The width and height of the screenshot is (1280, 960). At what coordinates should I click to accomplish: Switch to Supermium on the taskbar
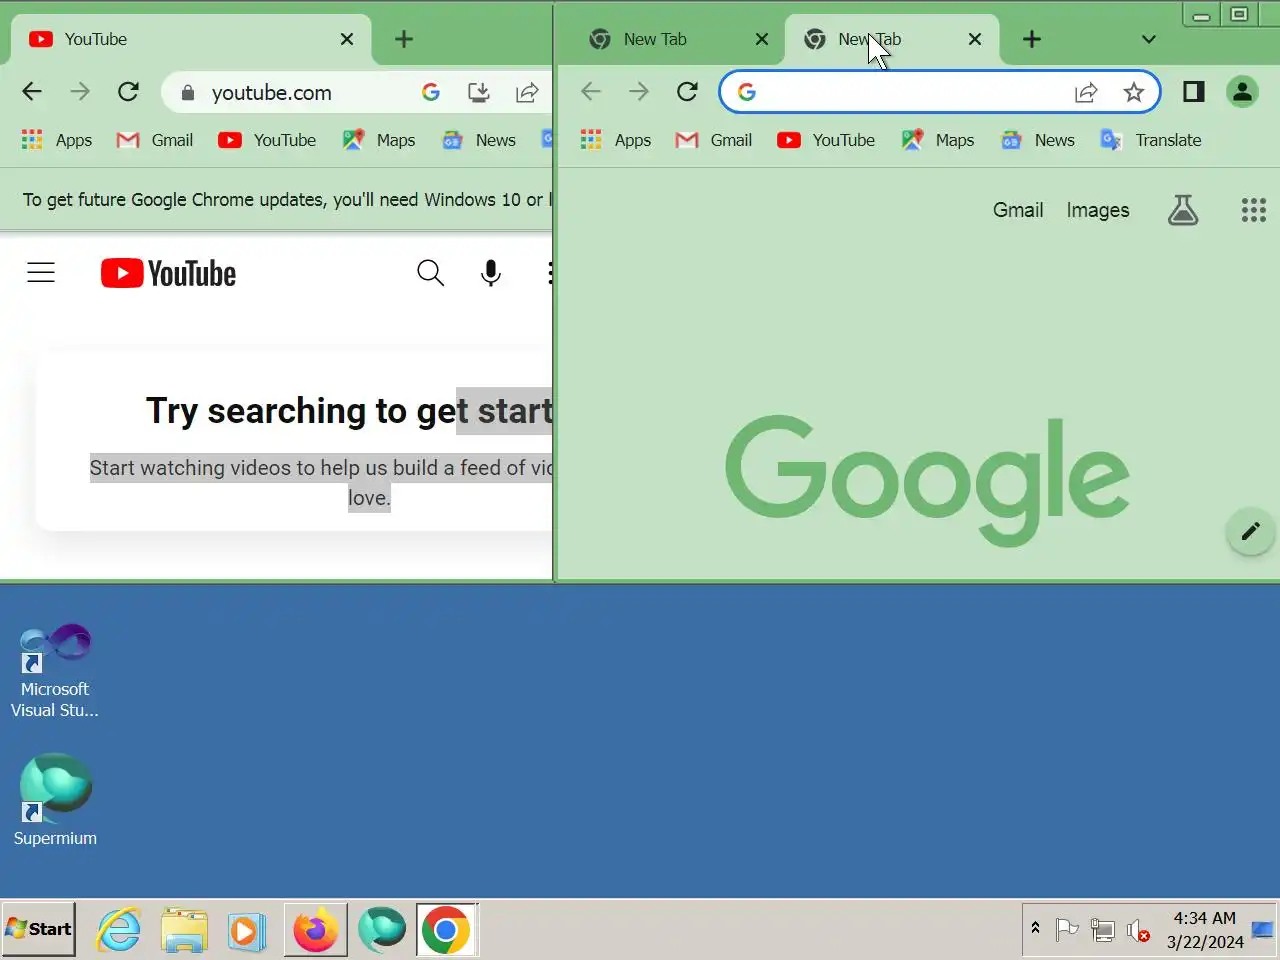pos(382,930)
